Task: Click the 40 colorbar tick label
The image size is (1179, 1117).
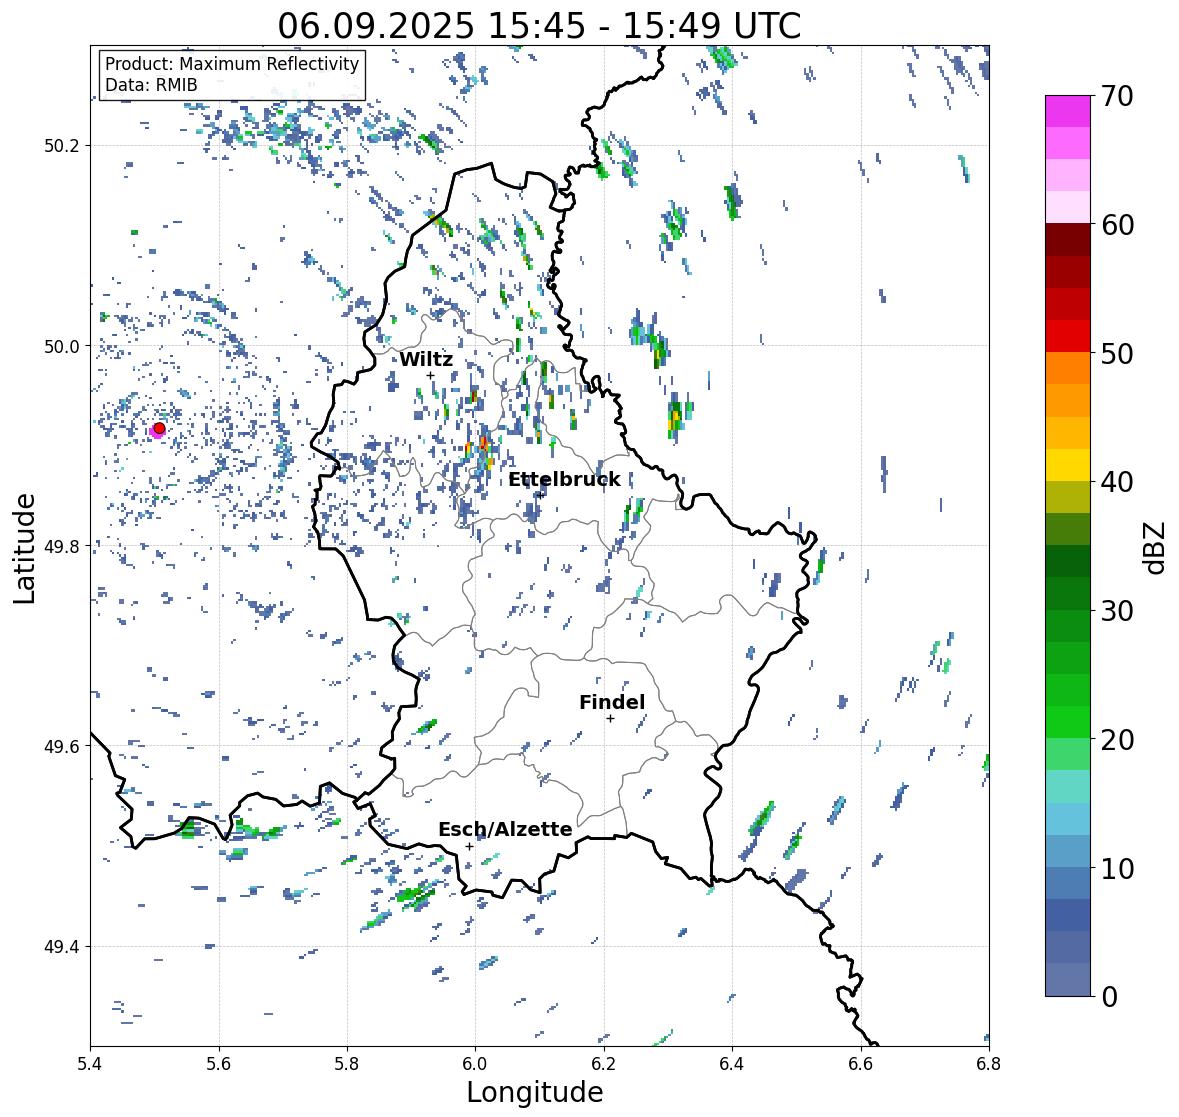Action: click(1117, 482)
